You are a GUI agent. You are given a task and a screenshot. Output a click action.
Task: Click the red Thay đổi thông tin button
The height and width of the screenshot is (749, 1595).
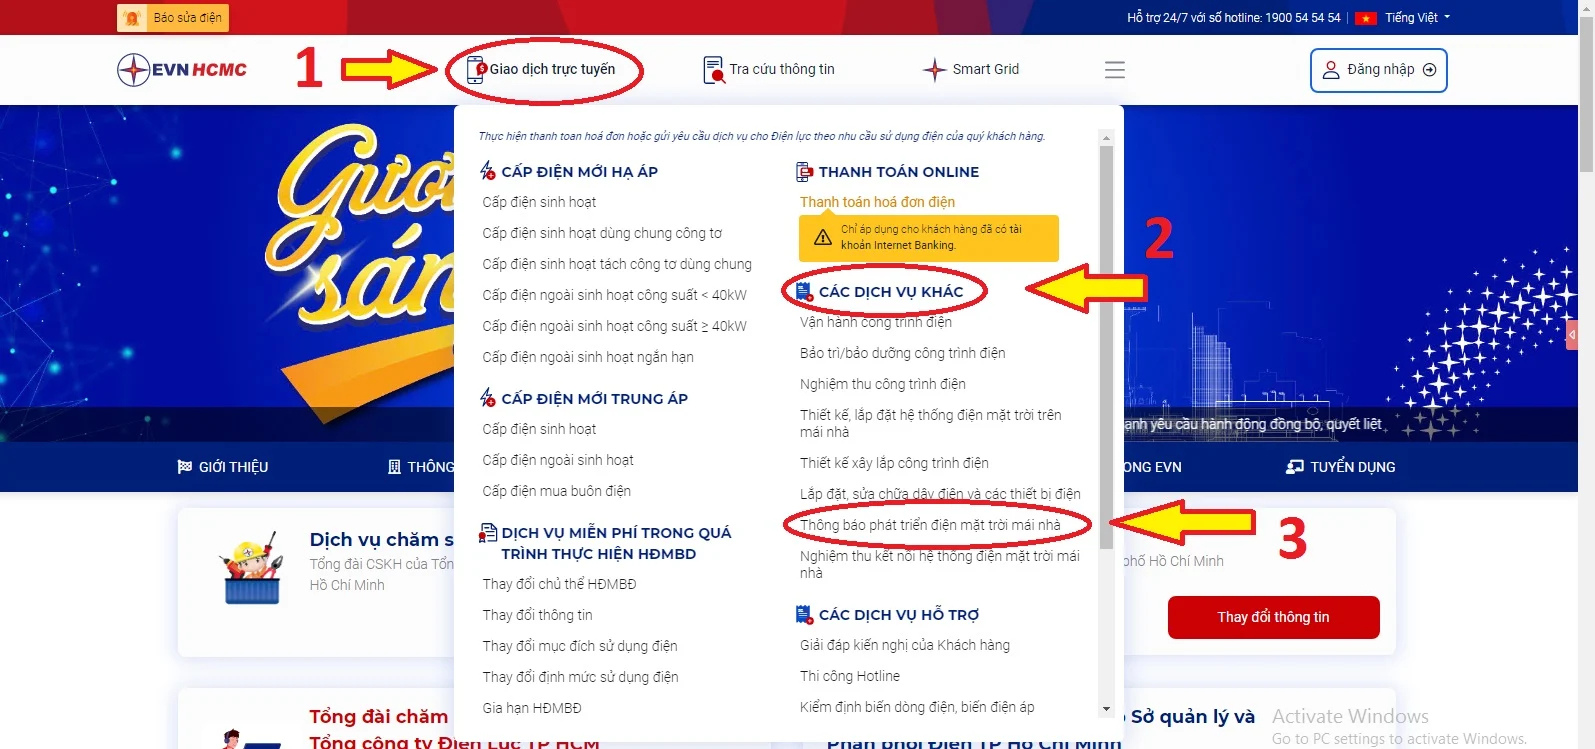(x=1273, y=617)
